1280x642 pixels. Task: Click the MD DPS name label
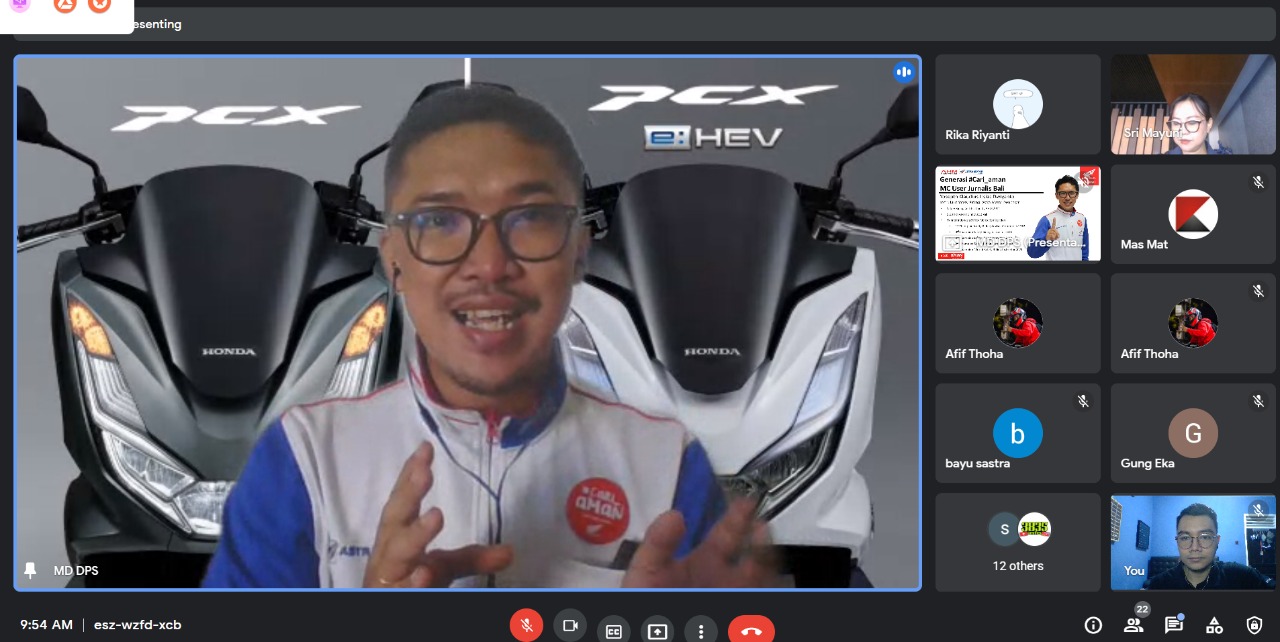coord(76,571)
